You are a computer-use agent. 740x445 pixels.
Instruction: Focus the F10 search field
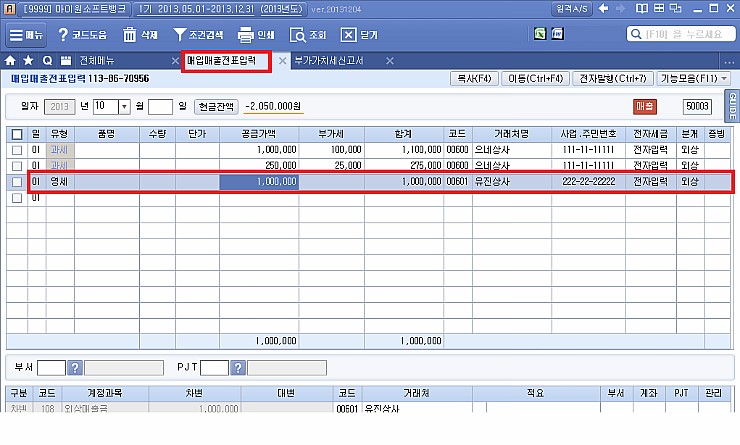coord(681,34)
